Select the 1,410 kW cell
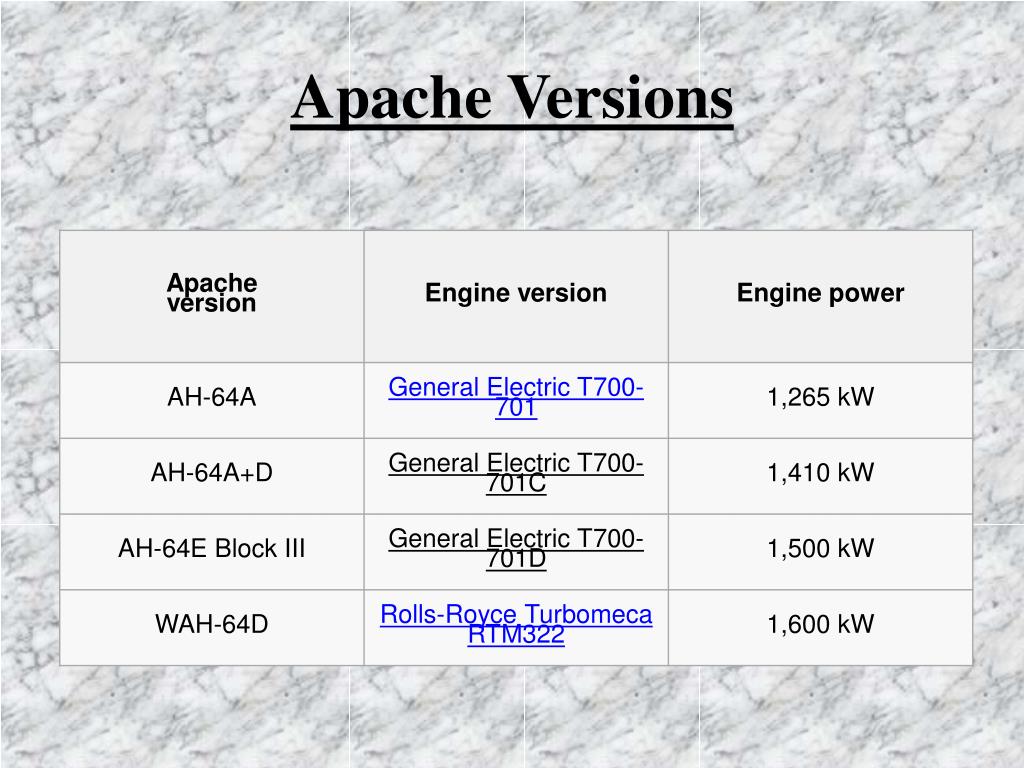Viewport: 1024px width, 768px height. point(820,476)
